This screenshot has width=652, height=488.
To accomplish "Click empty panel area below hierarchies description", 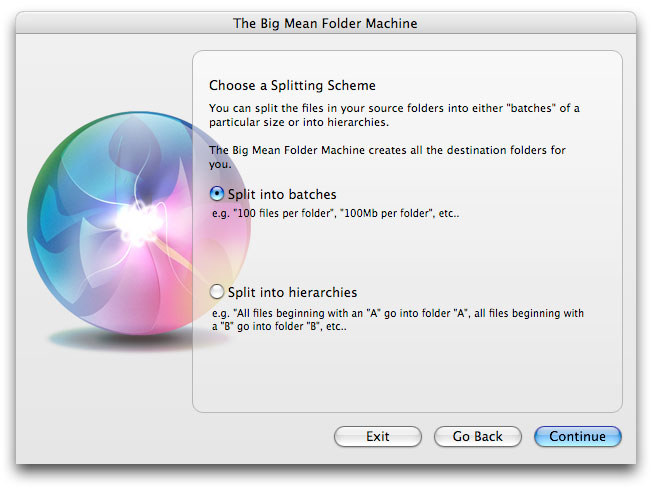I will 408,372.
